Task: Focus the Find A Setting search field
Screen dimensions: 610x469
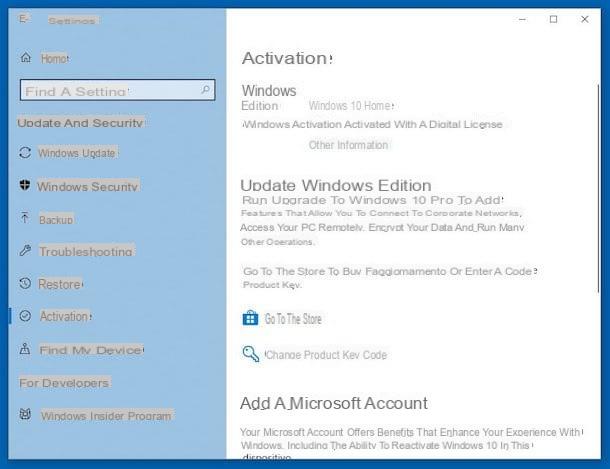Action: pyautogui.click(x=117, y=90)
